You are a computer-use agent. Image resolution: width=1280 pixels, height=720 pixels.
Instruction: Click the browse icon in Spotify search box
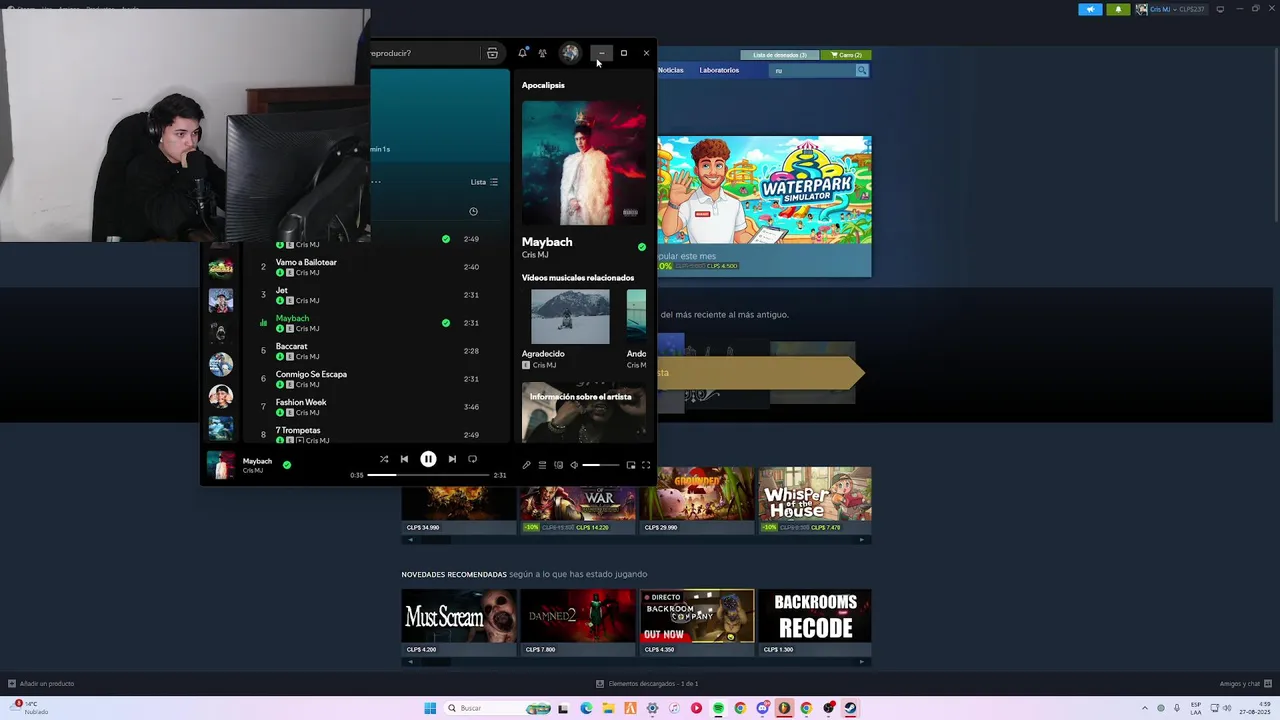tap(492, 53)
